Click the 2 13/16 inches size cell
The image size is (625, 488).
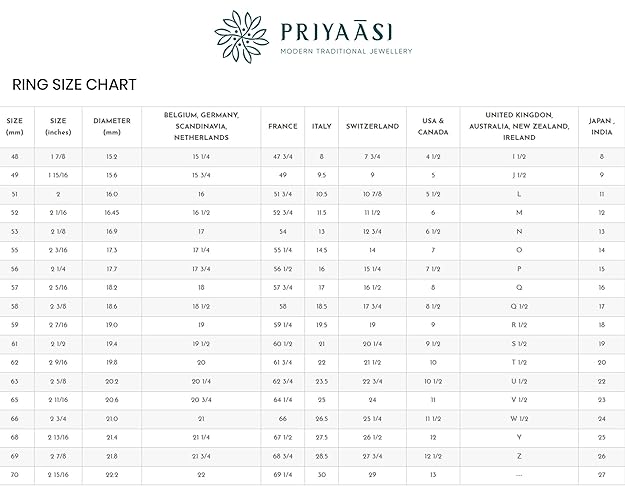tap(58, 438)
